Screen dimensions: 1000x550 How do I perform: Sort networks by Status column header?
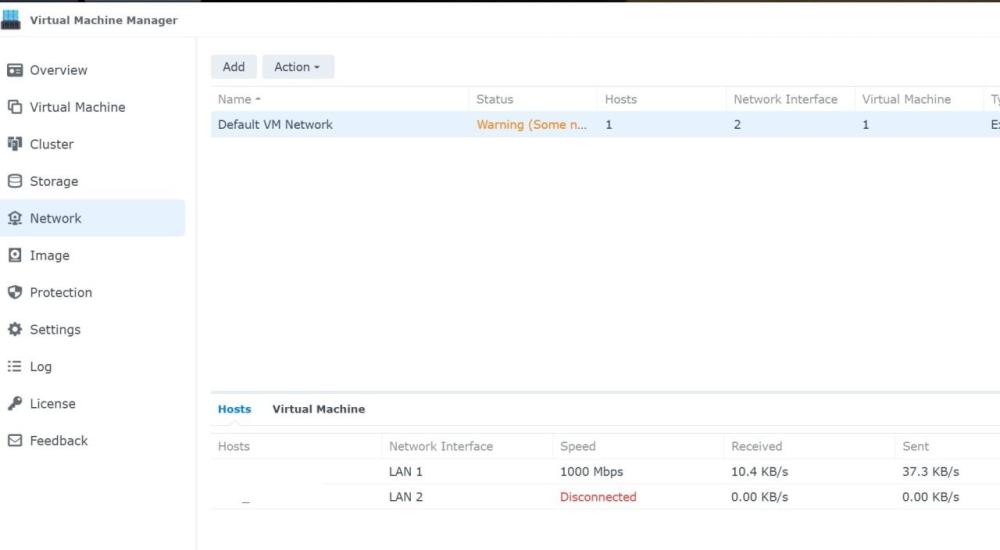[x=495, y=99]
